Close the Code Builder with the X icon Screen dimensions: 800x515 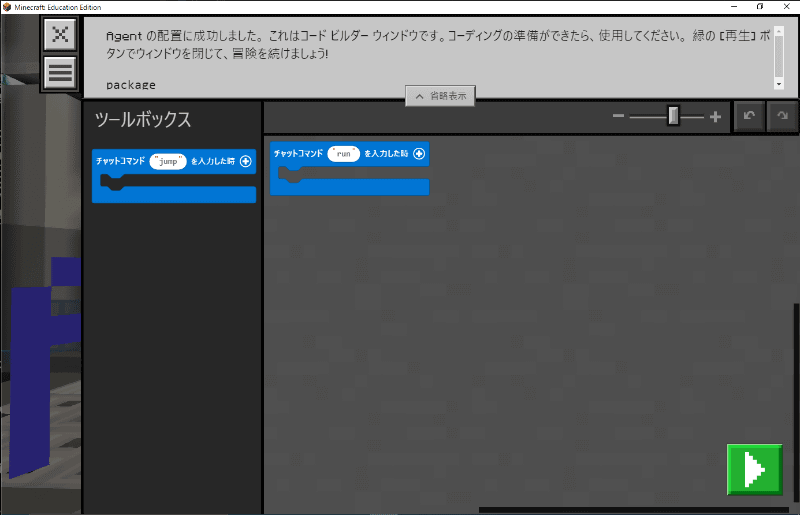[60, 34]
